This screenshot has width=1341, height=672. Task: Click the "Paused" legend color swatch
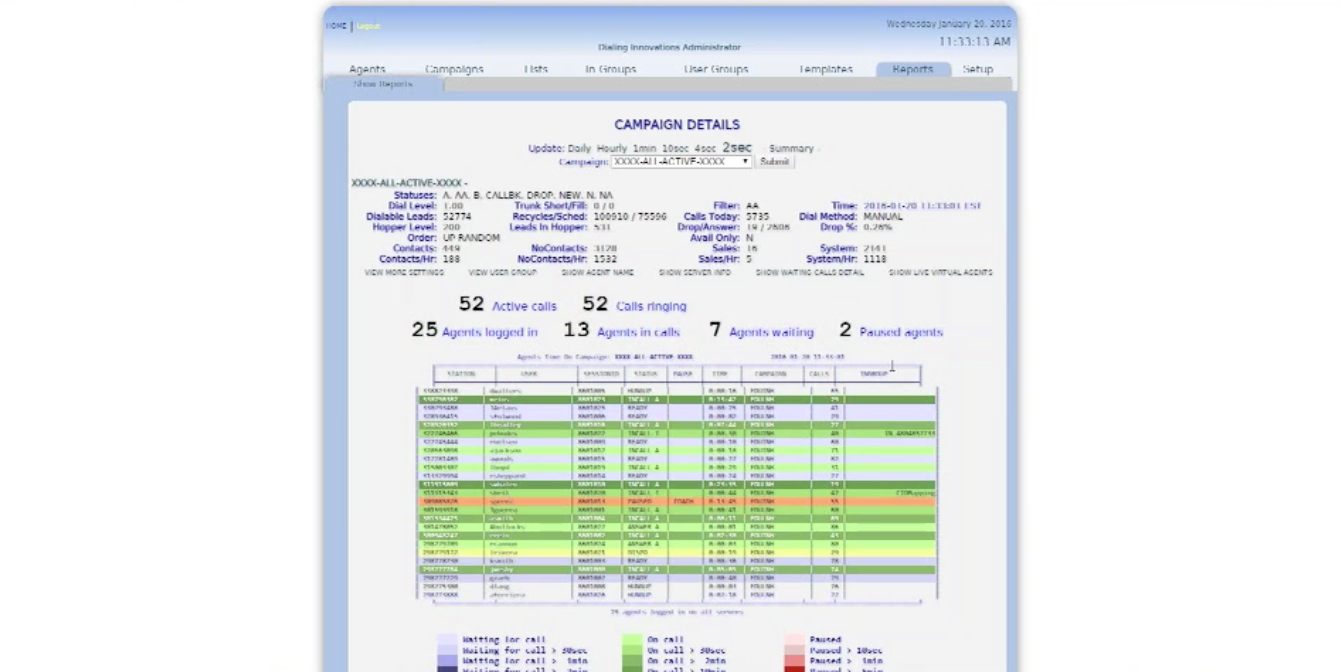[793, 640]
